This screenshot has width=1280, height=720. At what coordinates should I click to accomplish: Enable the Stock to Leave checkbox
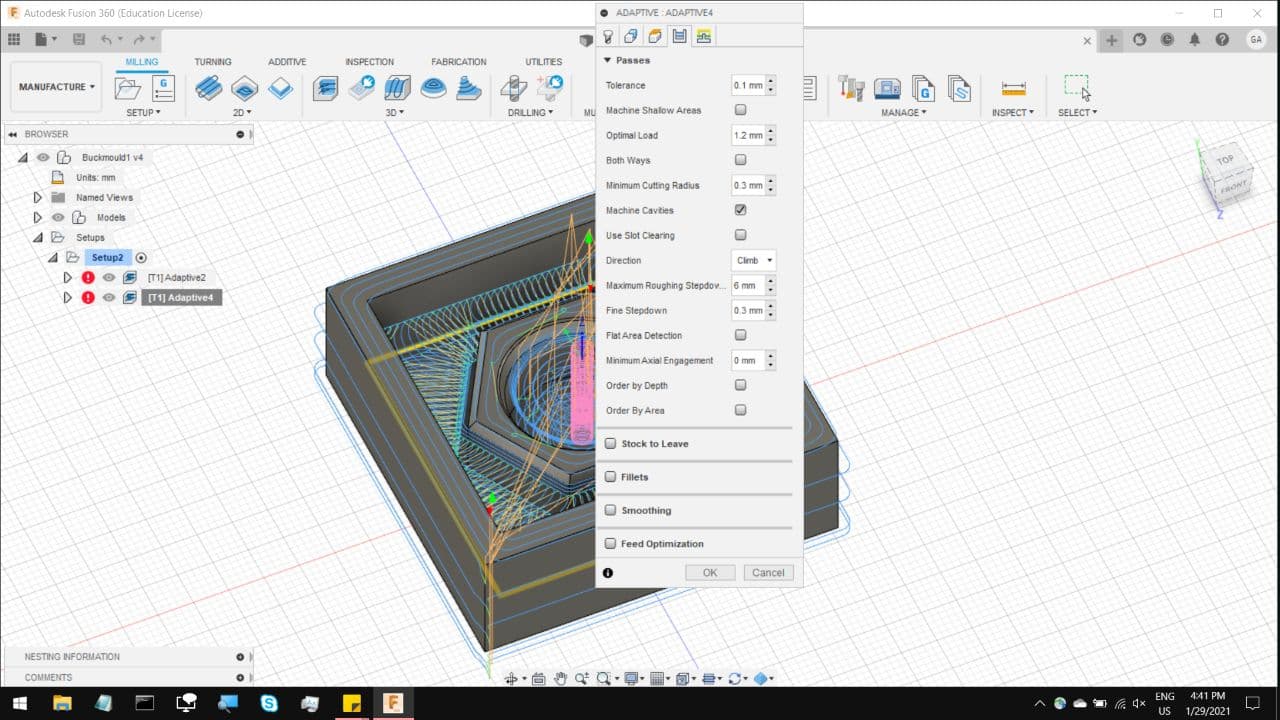coord(611,444)
